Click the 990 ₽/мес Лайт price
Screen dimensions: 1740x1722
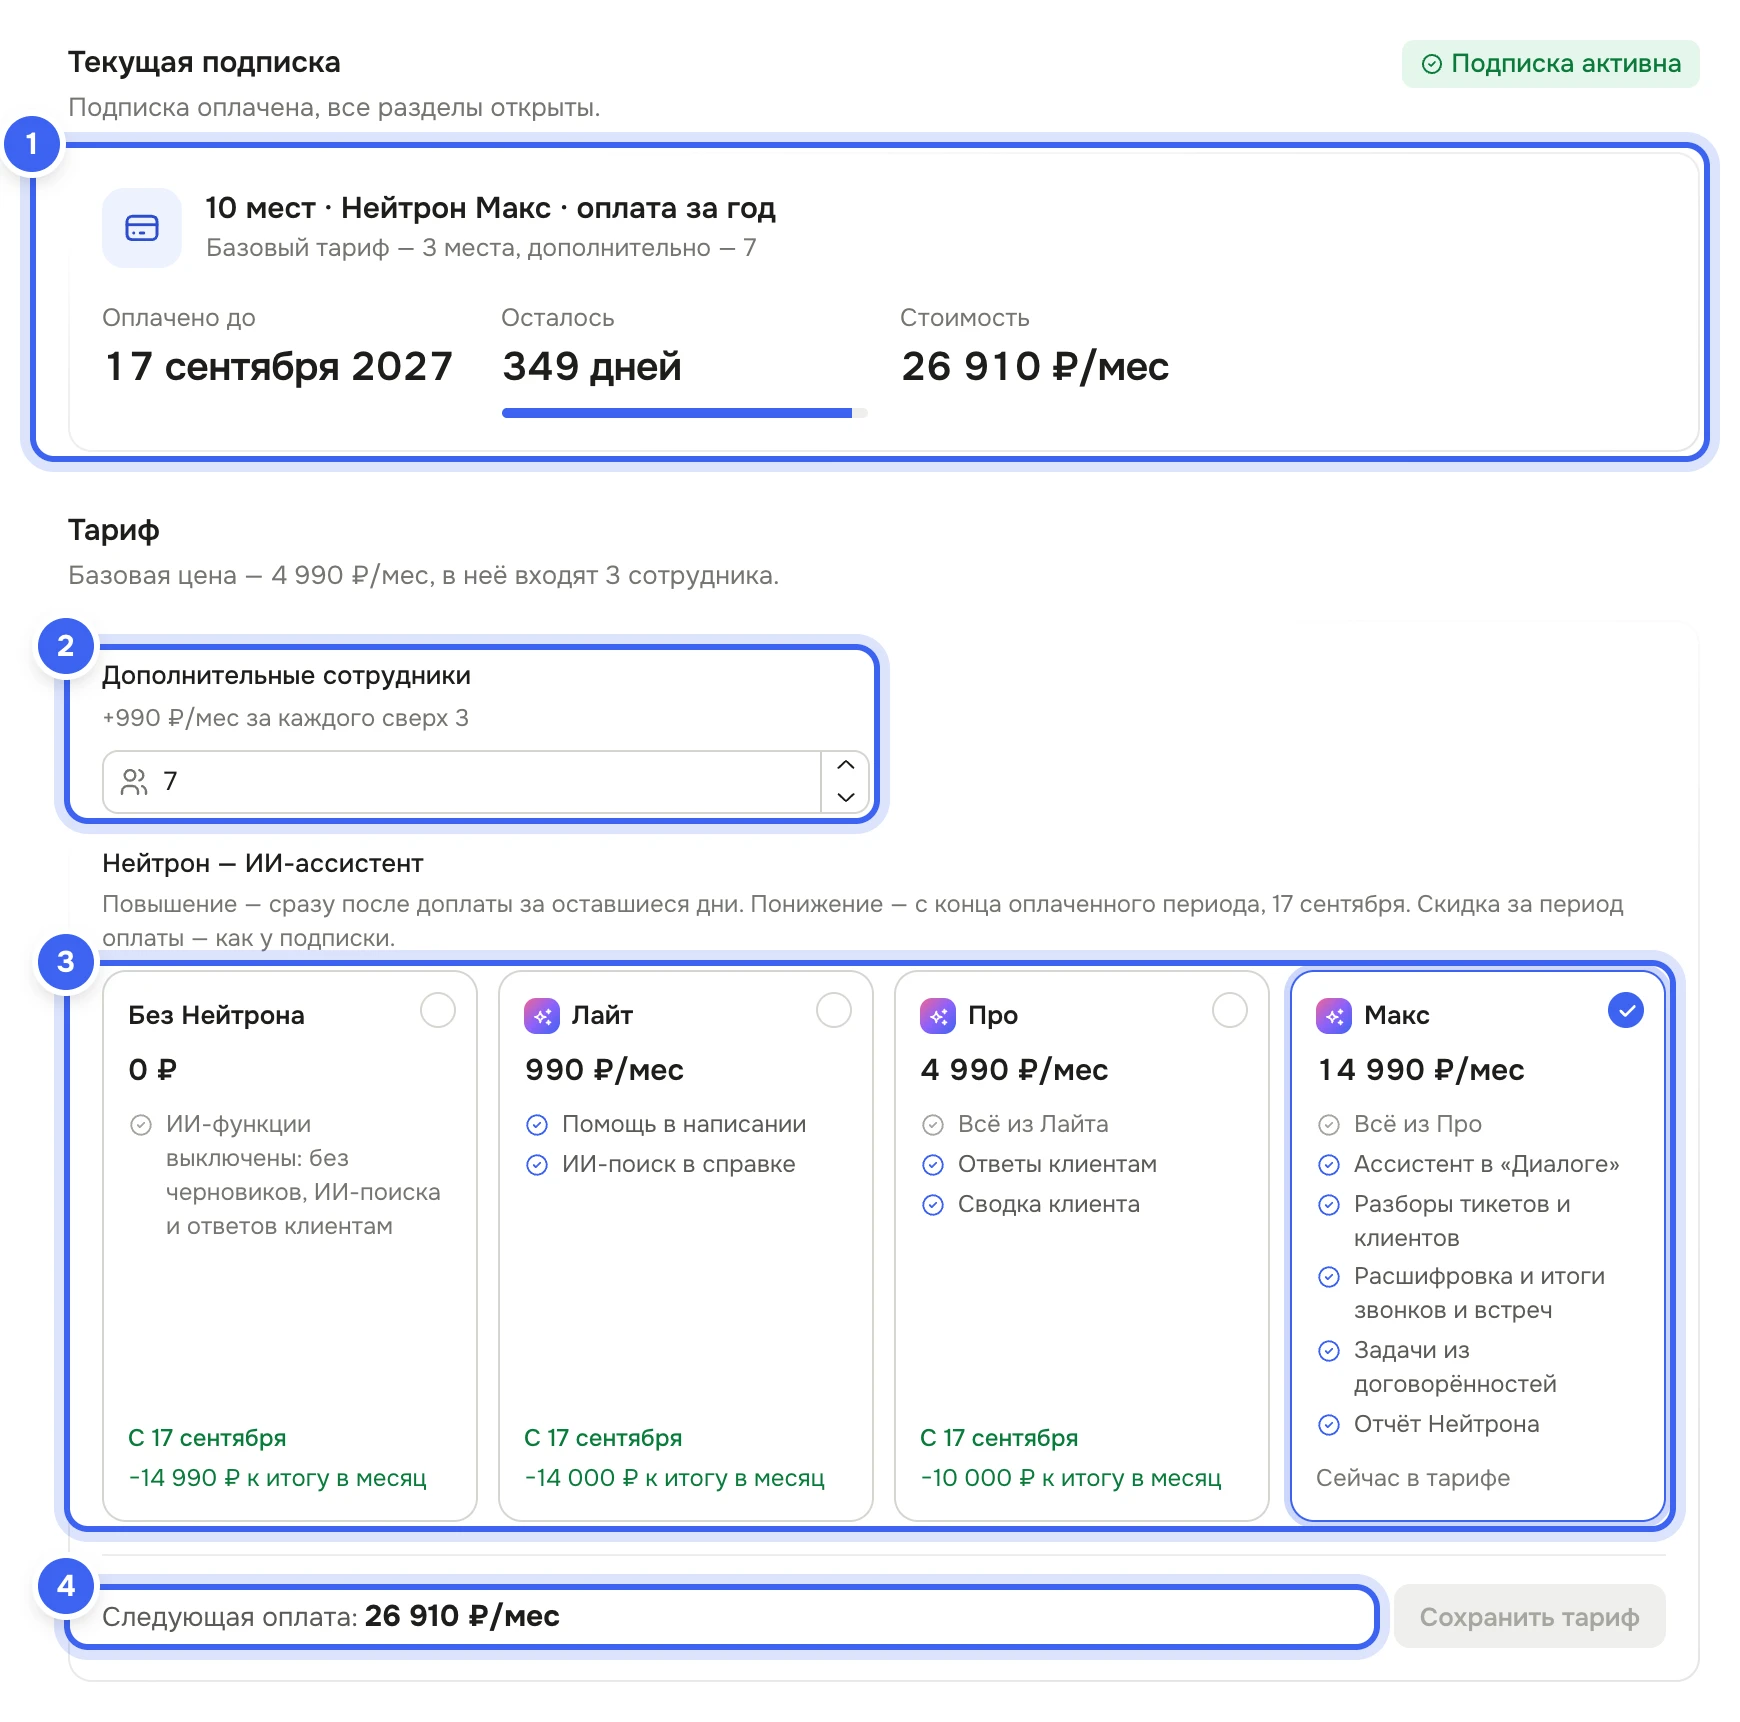605,1070
